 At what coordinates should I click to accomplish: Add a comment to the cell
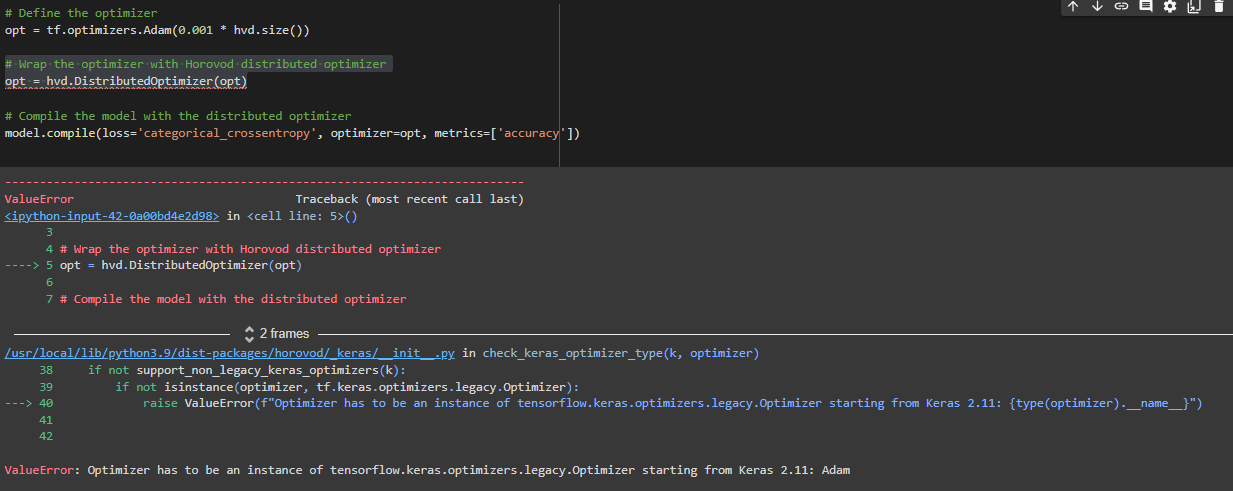[1145, 6]
